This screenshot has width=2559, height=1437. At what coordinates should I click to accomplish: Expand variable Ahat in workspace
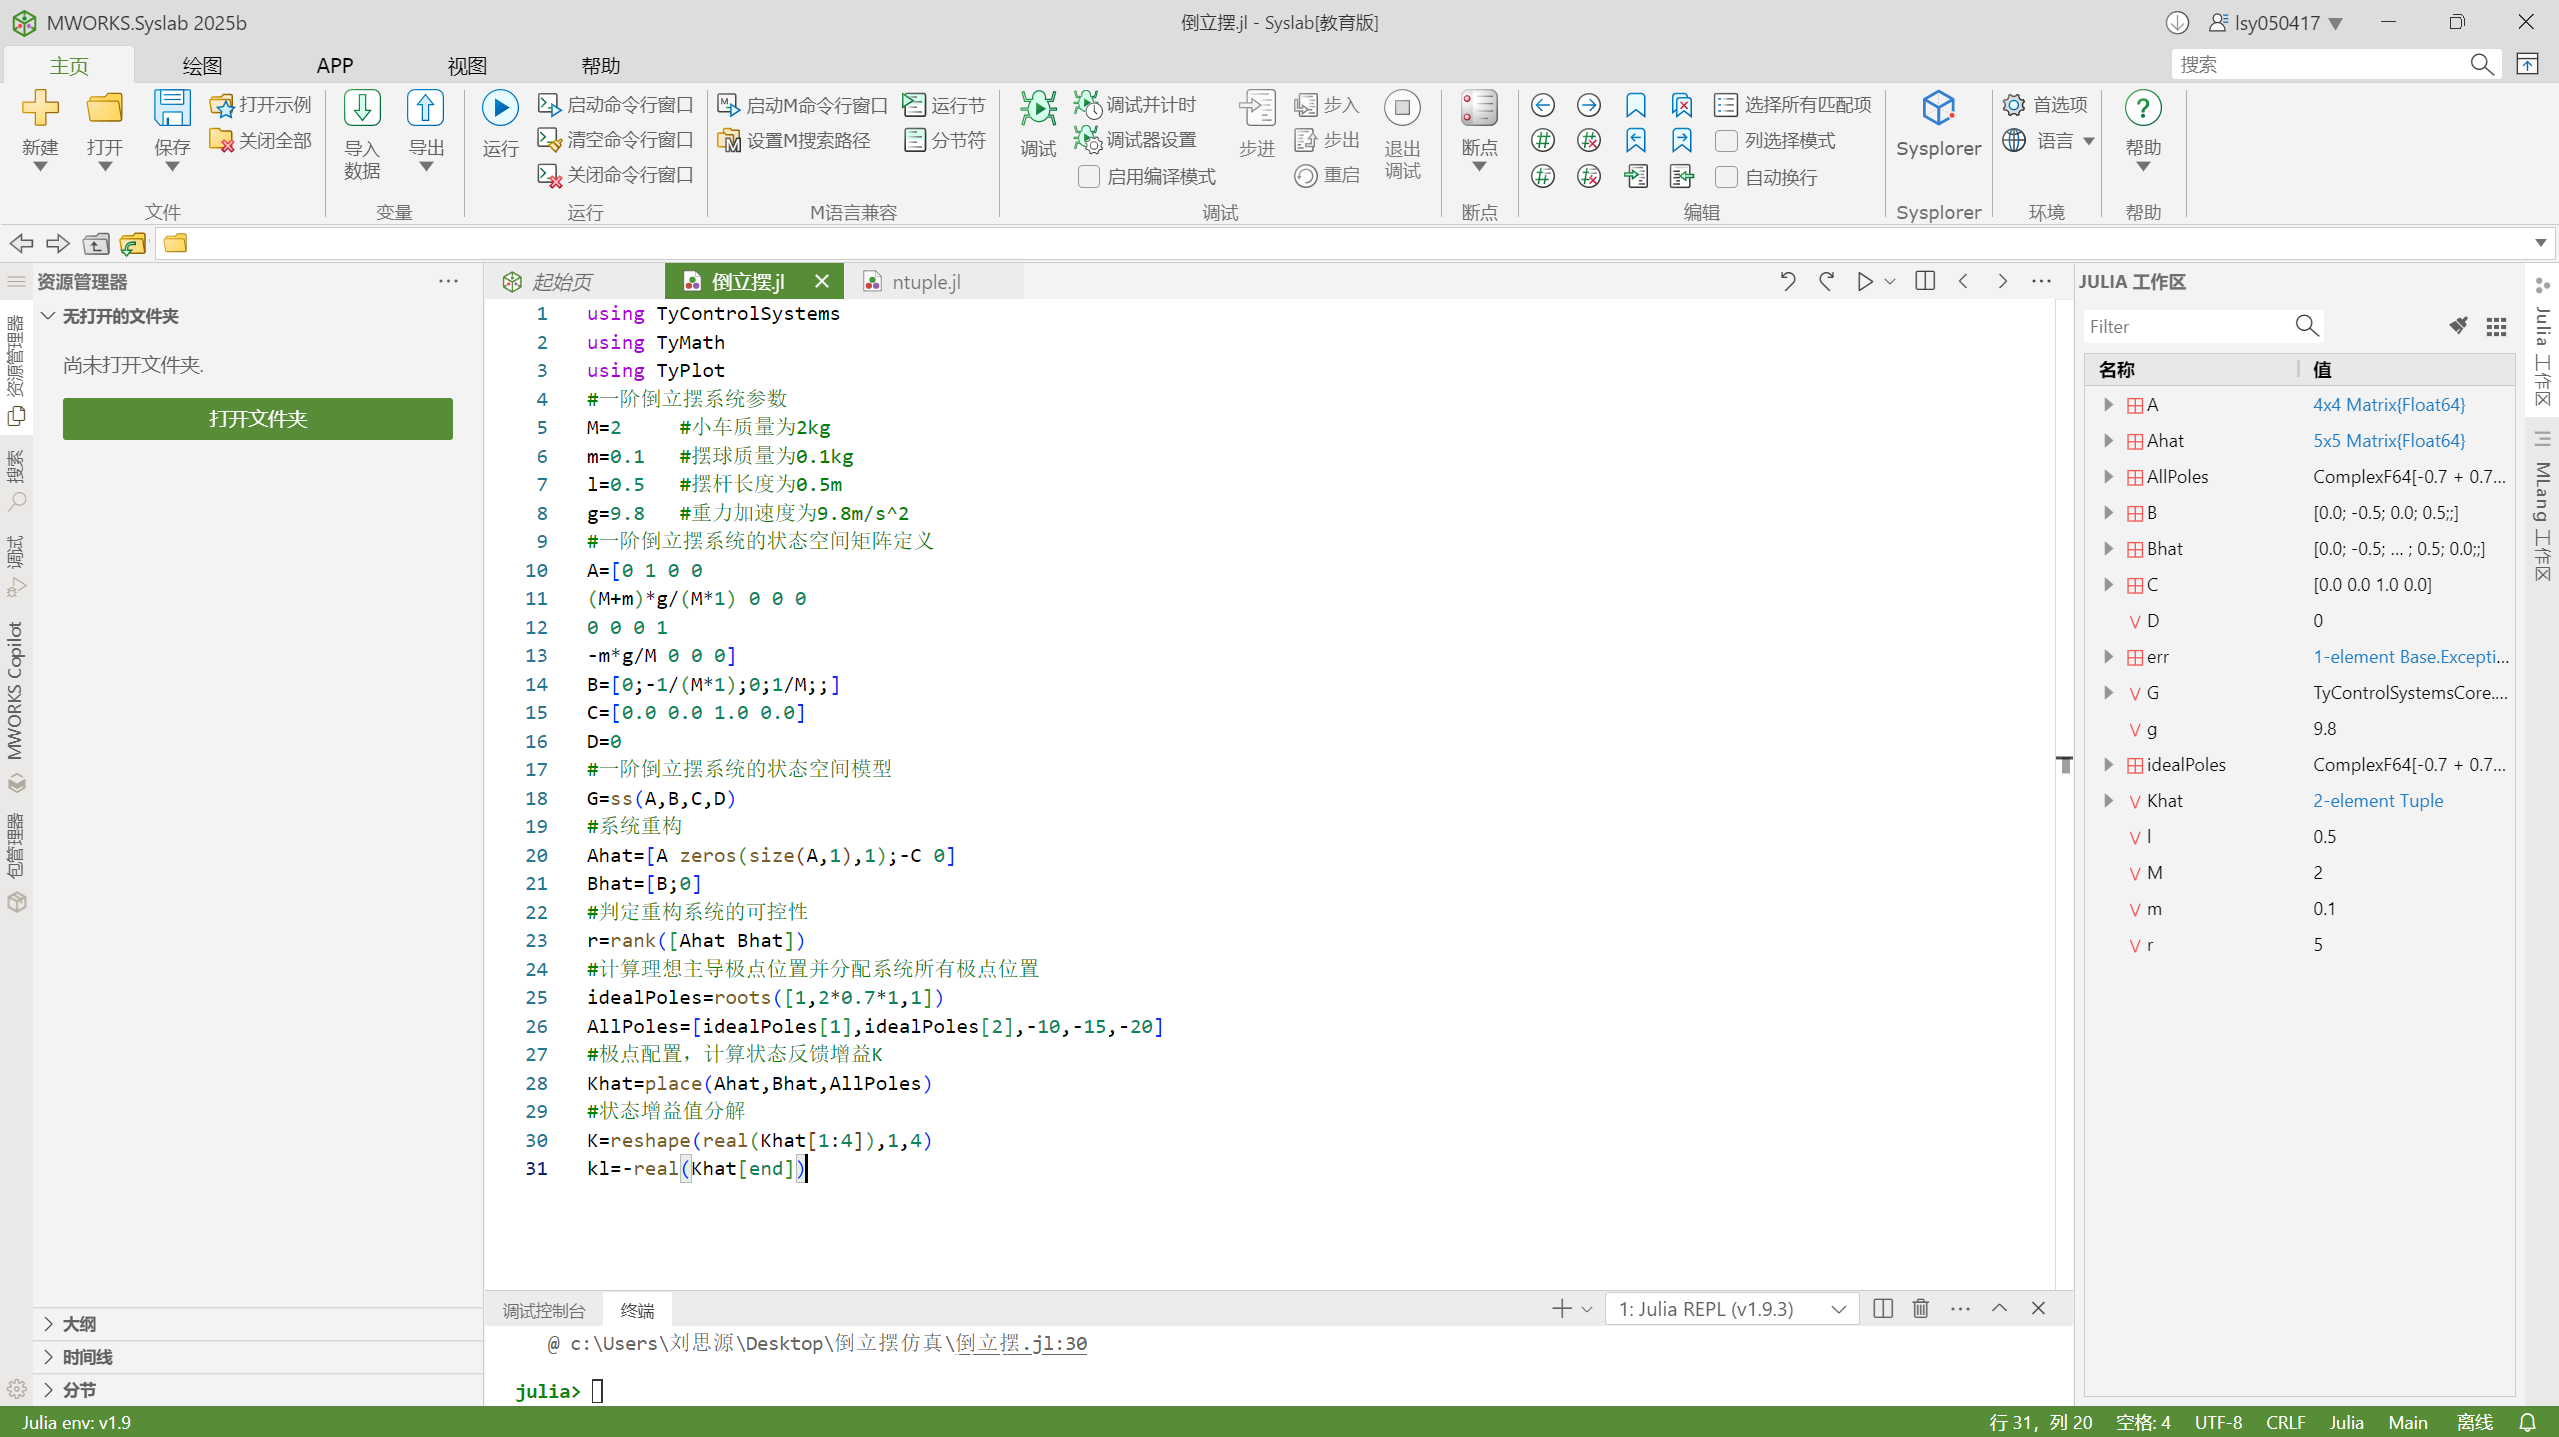[2108, 441]
